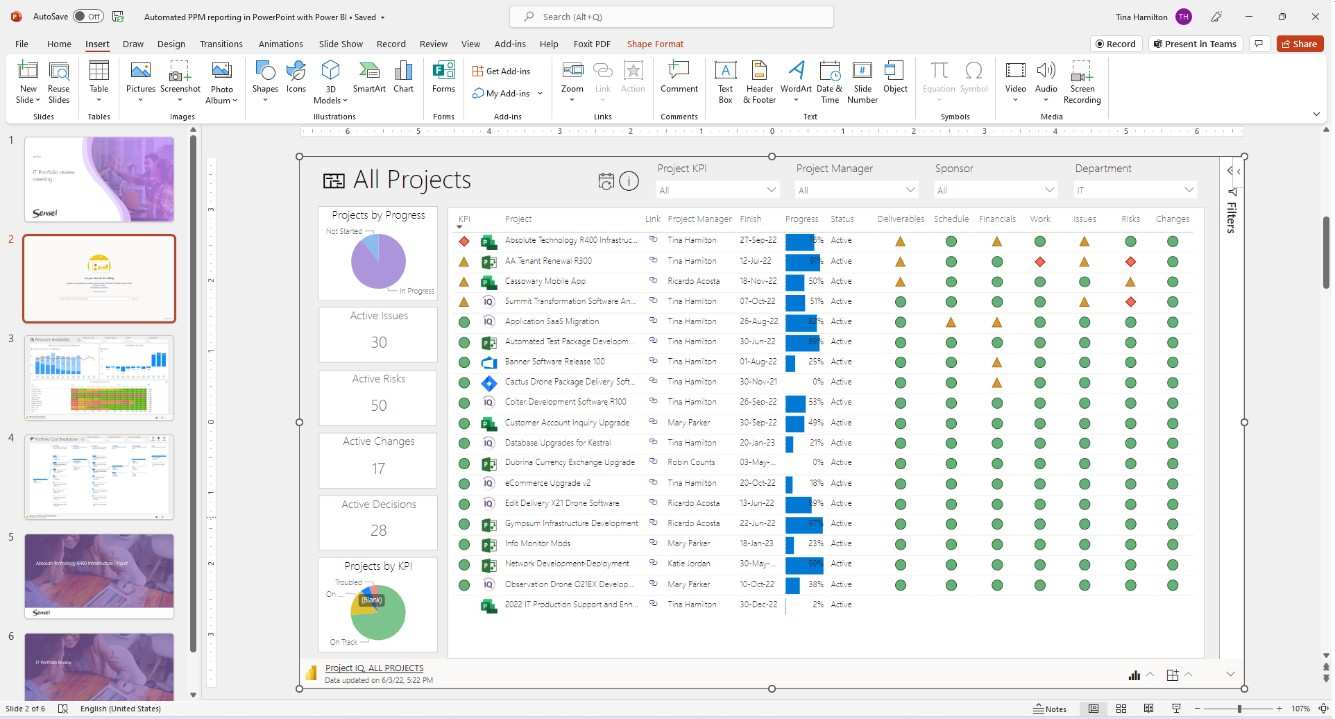
Task: Open the My Add-ins dropdown arrow
Action: [x=540, y=94]
